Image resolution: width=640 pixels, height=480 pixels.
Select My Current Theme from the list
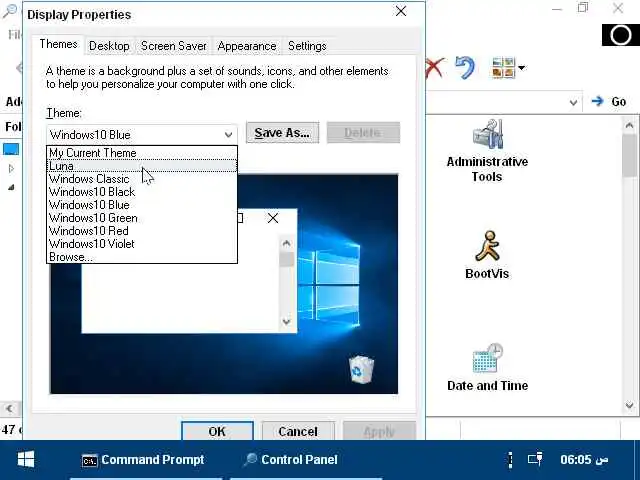[x=142, y=153]
